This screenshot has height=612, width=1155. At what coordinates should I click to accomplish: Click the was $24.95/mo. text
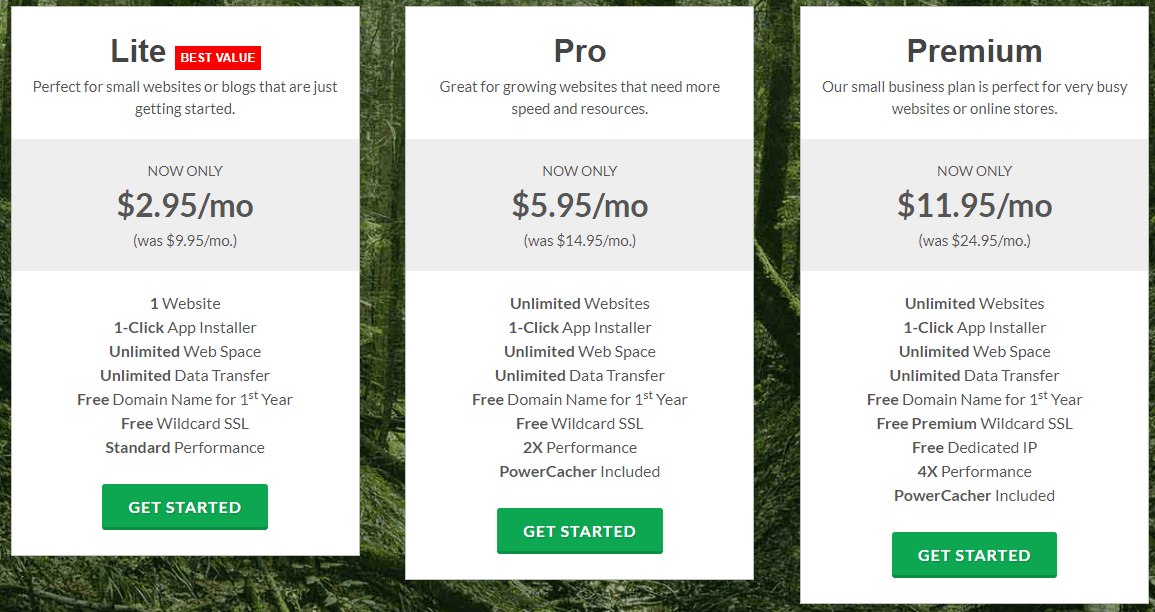(x=974, y=241)
